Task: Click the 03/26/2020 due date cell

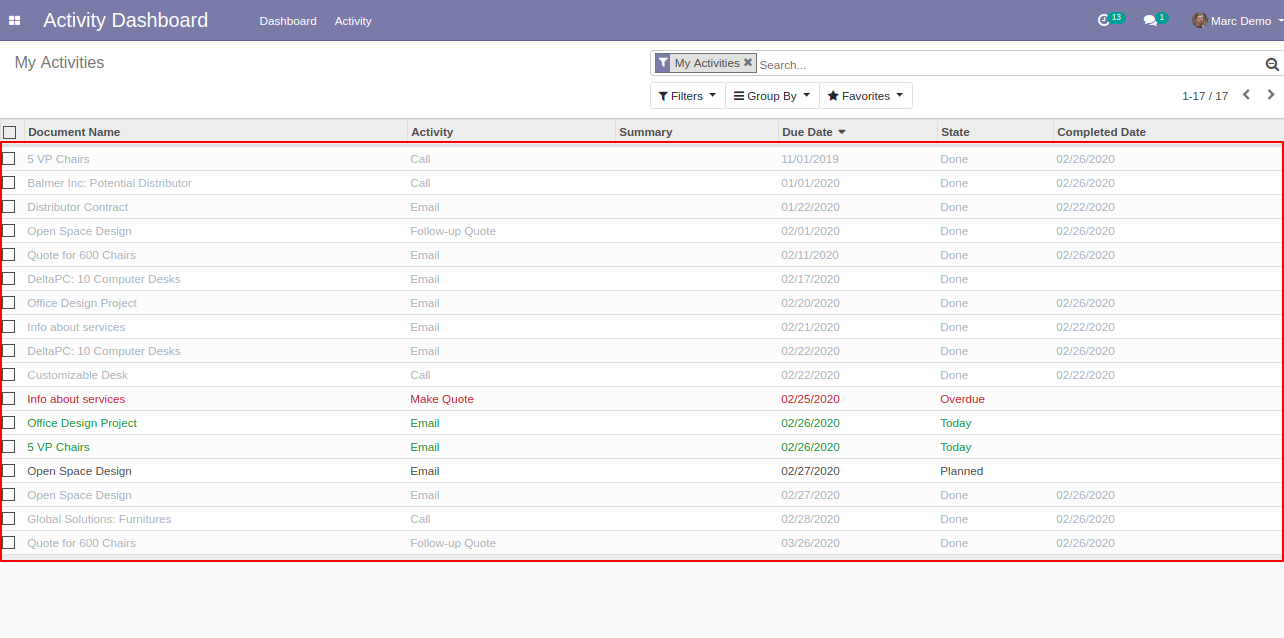Action: click(810, 543)
